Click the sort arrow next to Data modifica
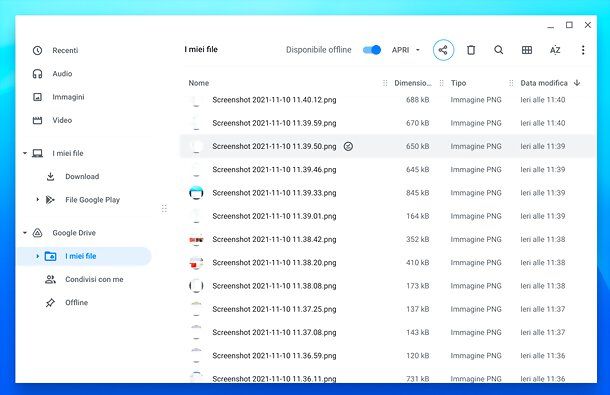Image resolution: width=610 pixels, height=395 pixels. [x=577, y=83]
